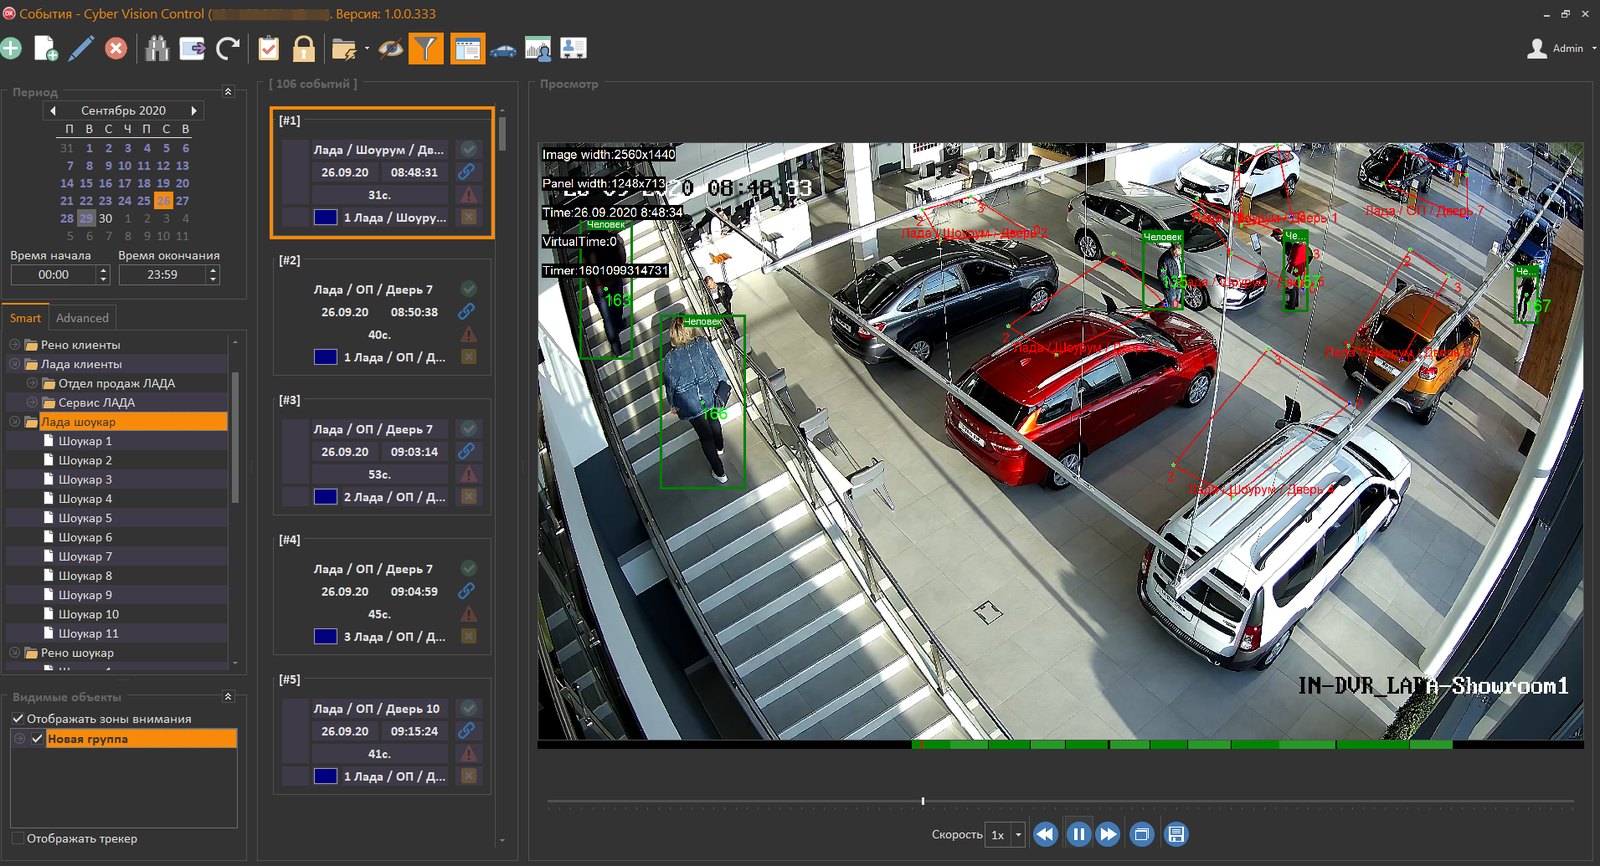Click the export arrow icon in toolbar
The height and width of the screenshot is (866, 1600).
tap(192, 48)
